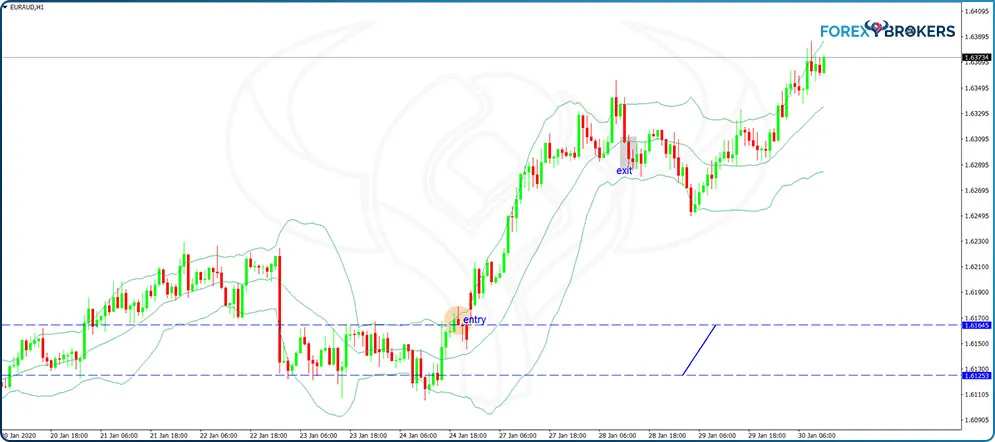The height and width of the screenshot is (442, 995).
Task: Click the blue 'exit' text label
Action: tap(624, 171)
